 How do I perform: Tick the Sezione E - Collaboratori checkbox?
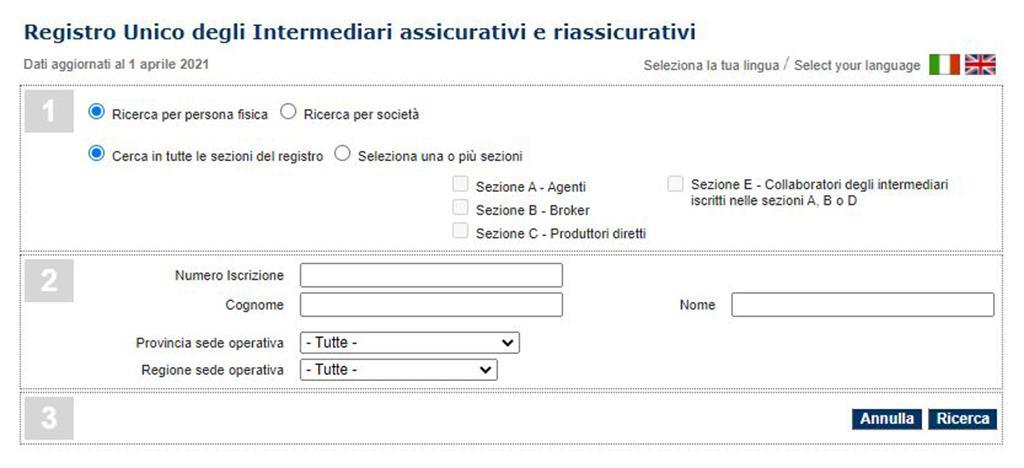pyautogui.click(x=675, y=184)
